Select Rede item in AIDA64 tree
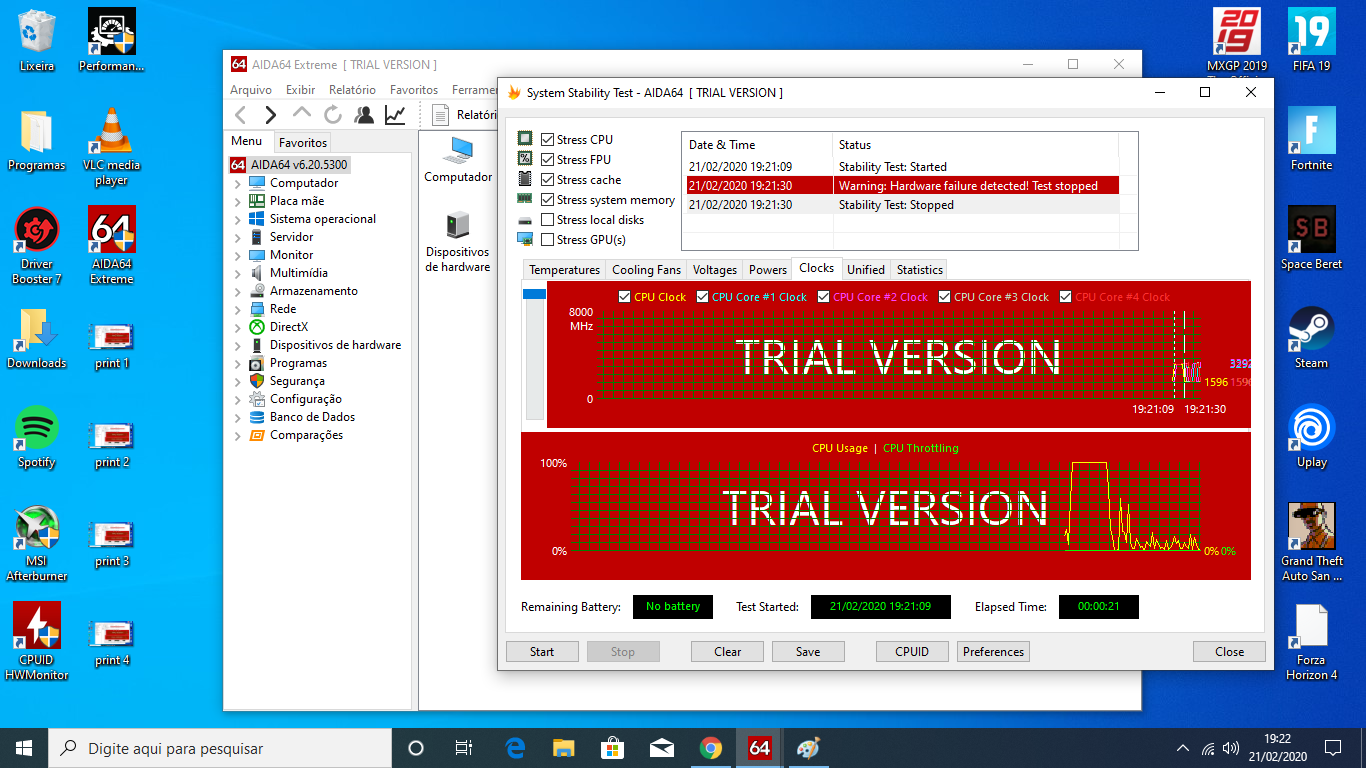The width and height of the screenshot is (1366, 768). point(283,310)
